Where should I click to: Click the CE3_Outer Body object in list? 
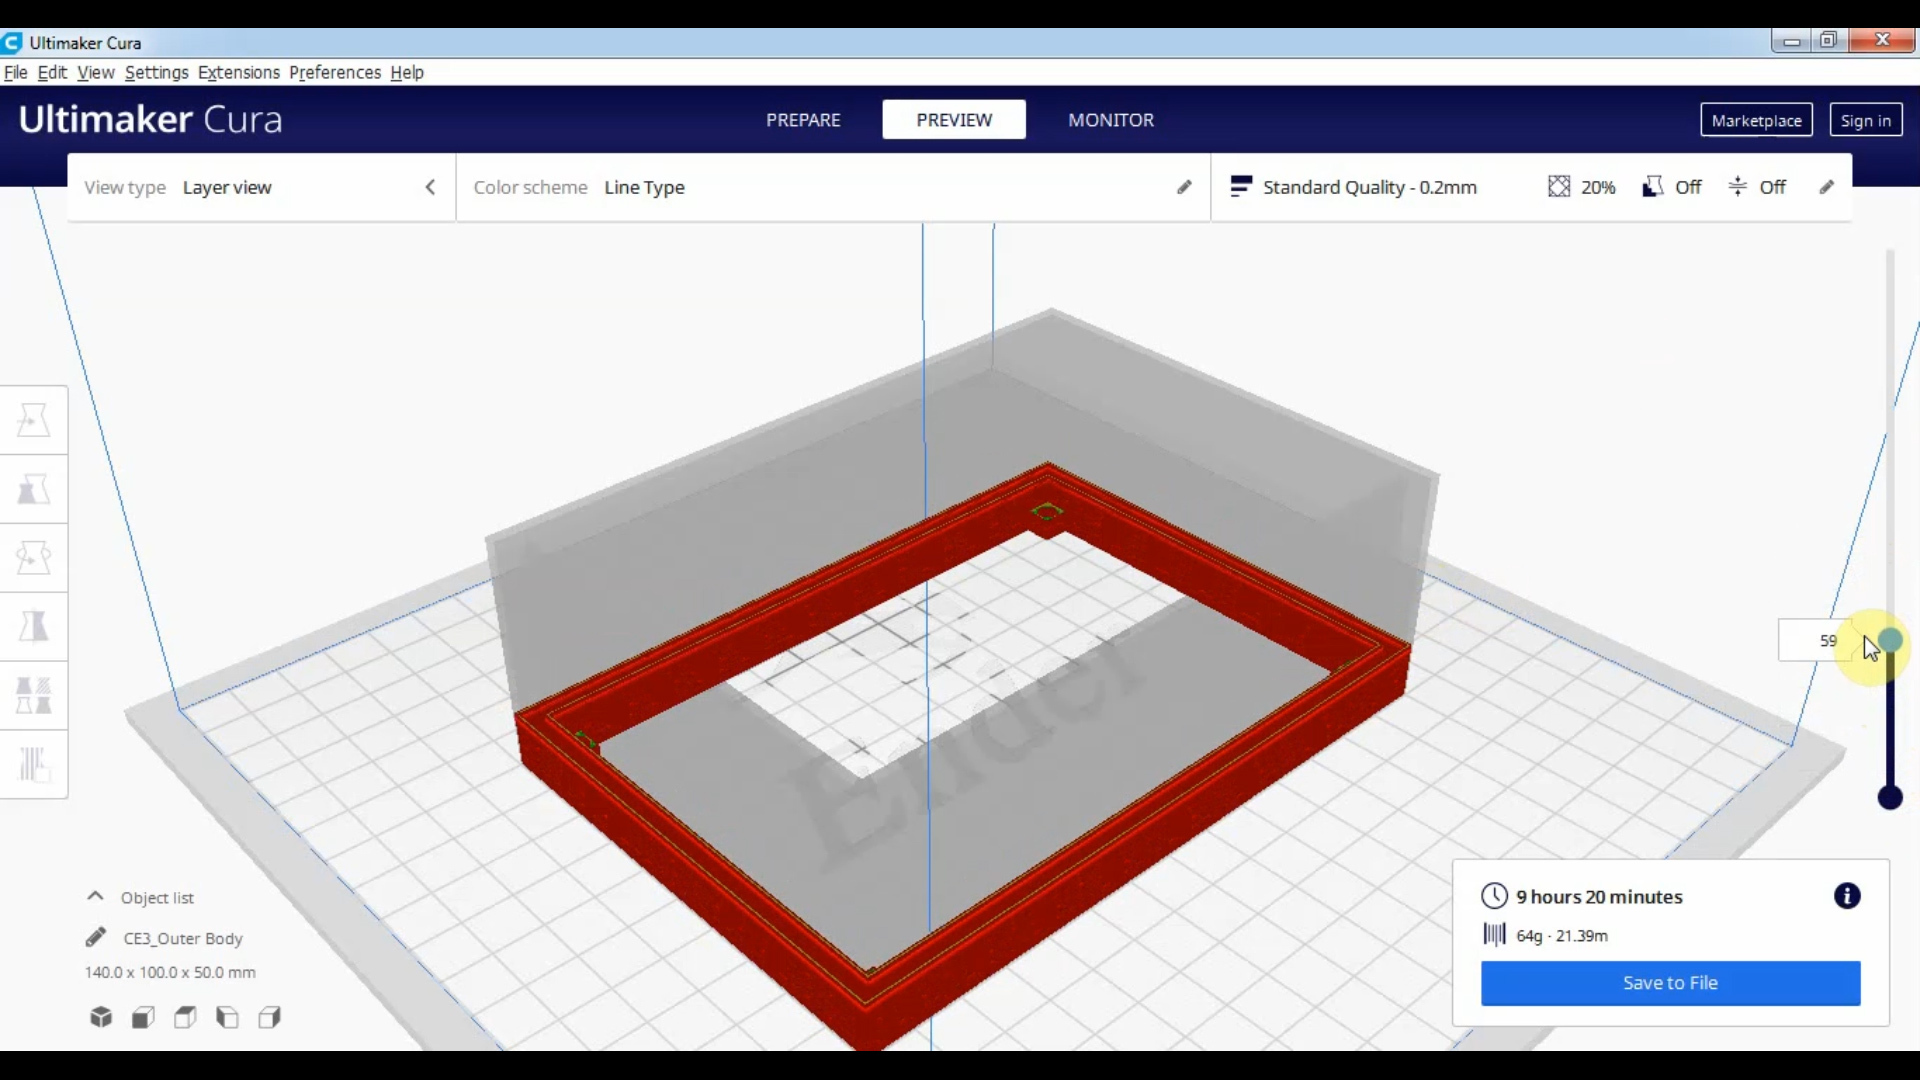pyautogui.click(x=181, y=938)
